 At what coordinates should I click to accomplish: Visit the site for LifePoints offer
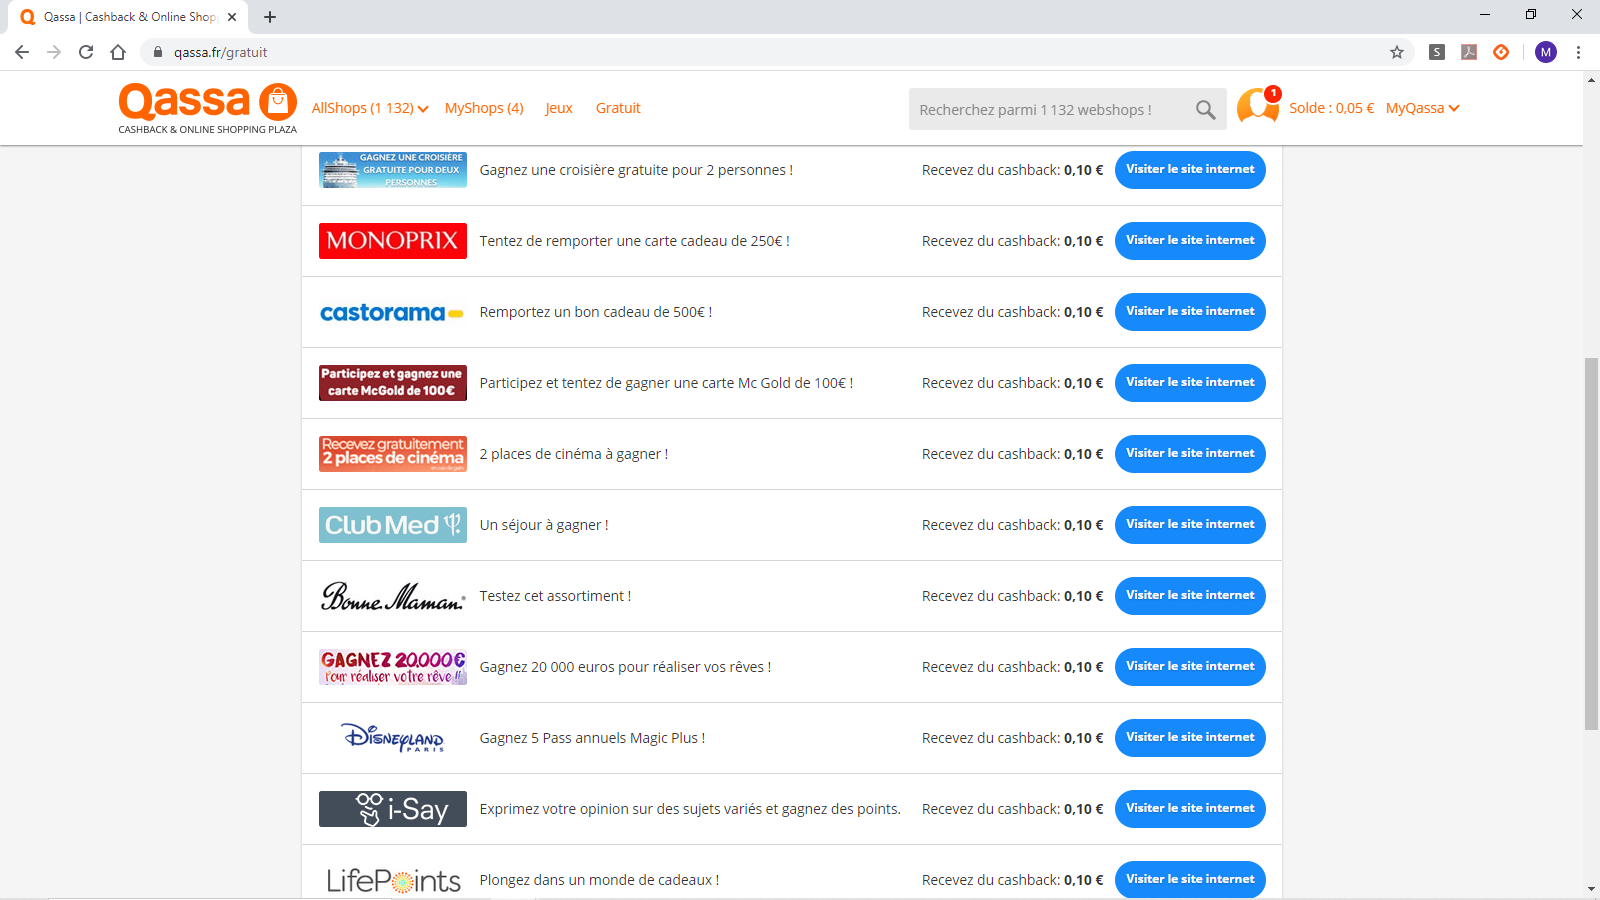1190,880
